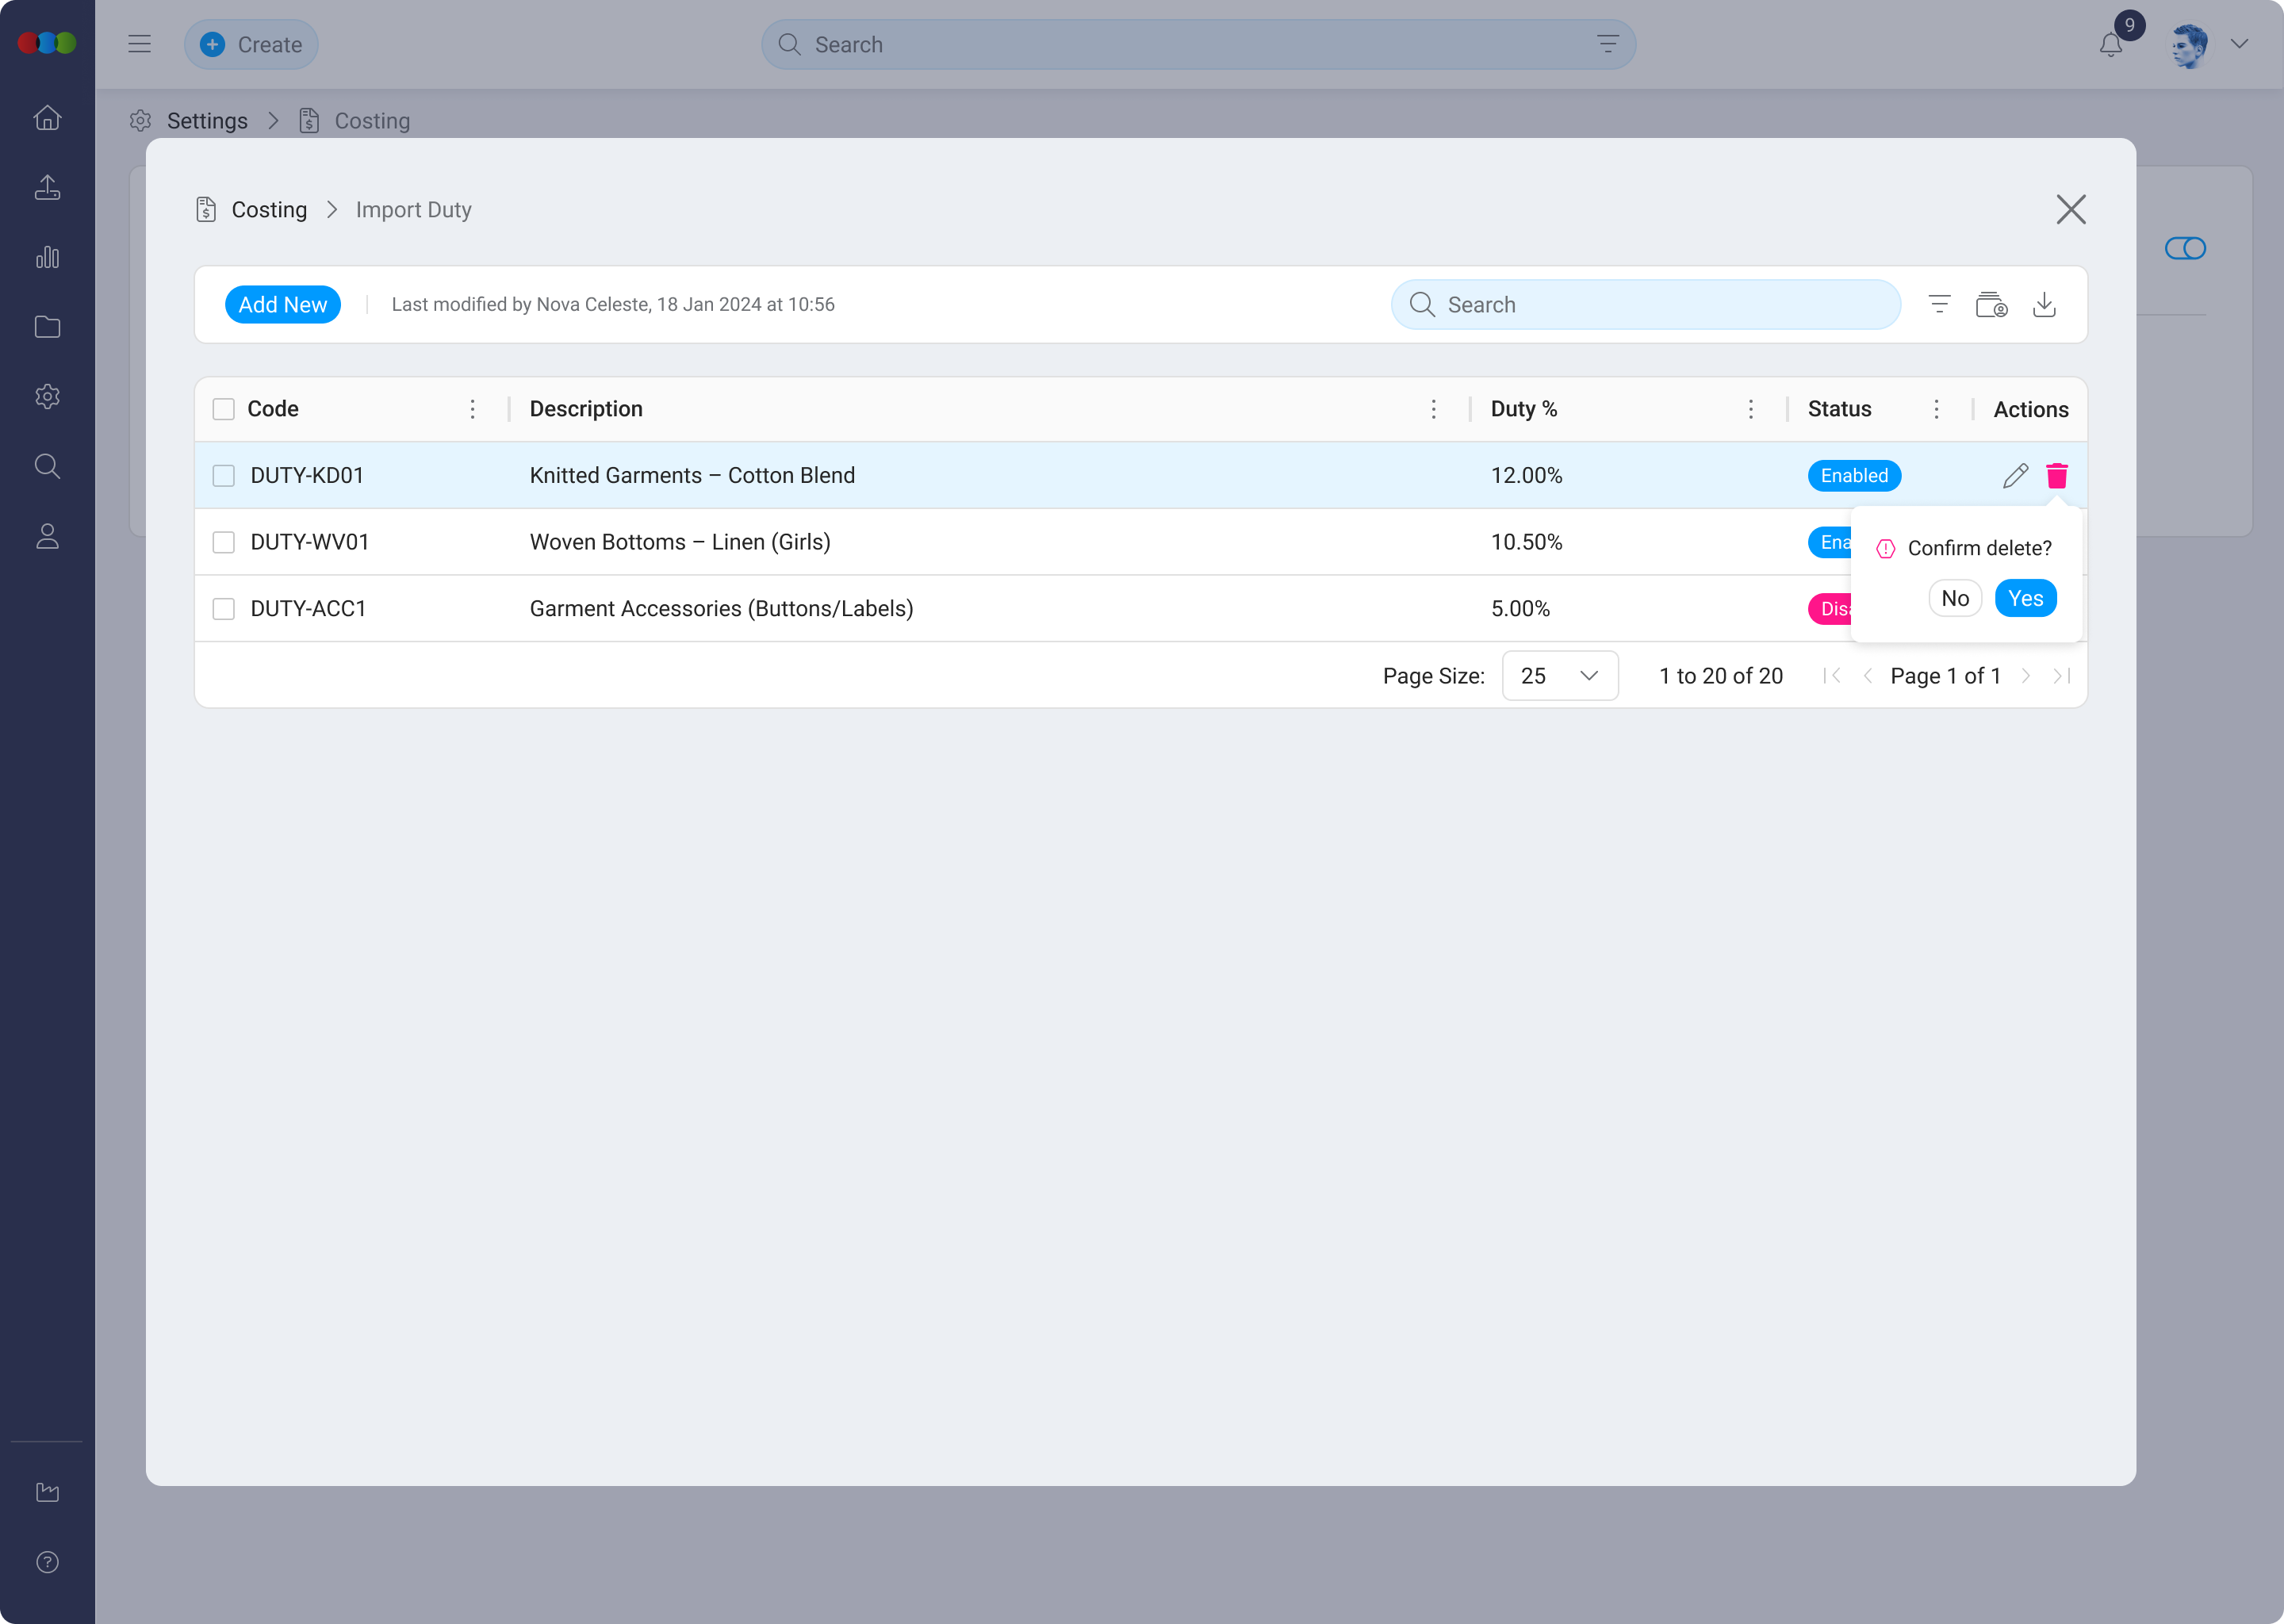
Task: Click the Add New button
Action: (283, 304)
